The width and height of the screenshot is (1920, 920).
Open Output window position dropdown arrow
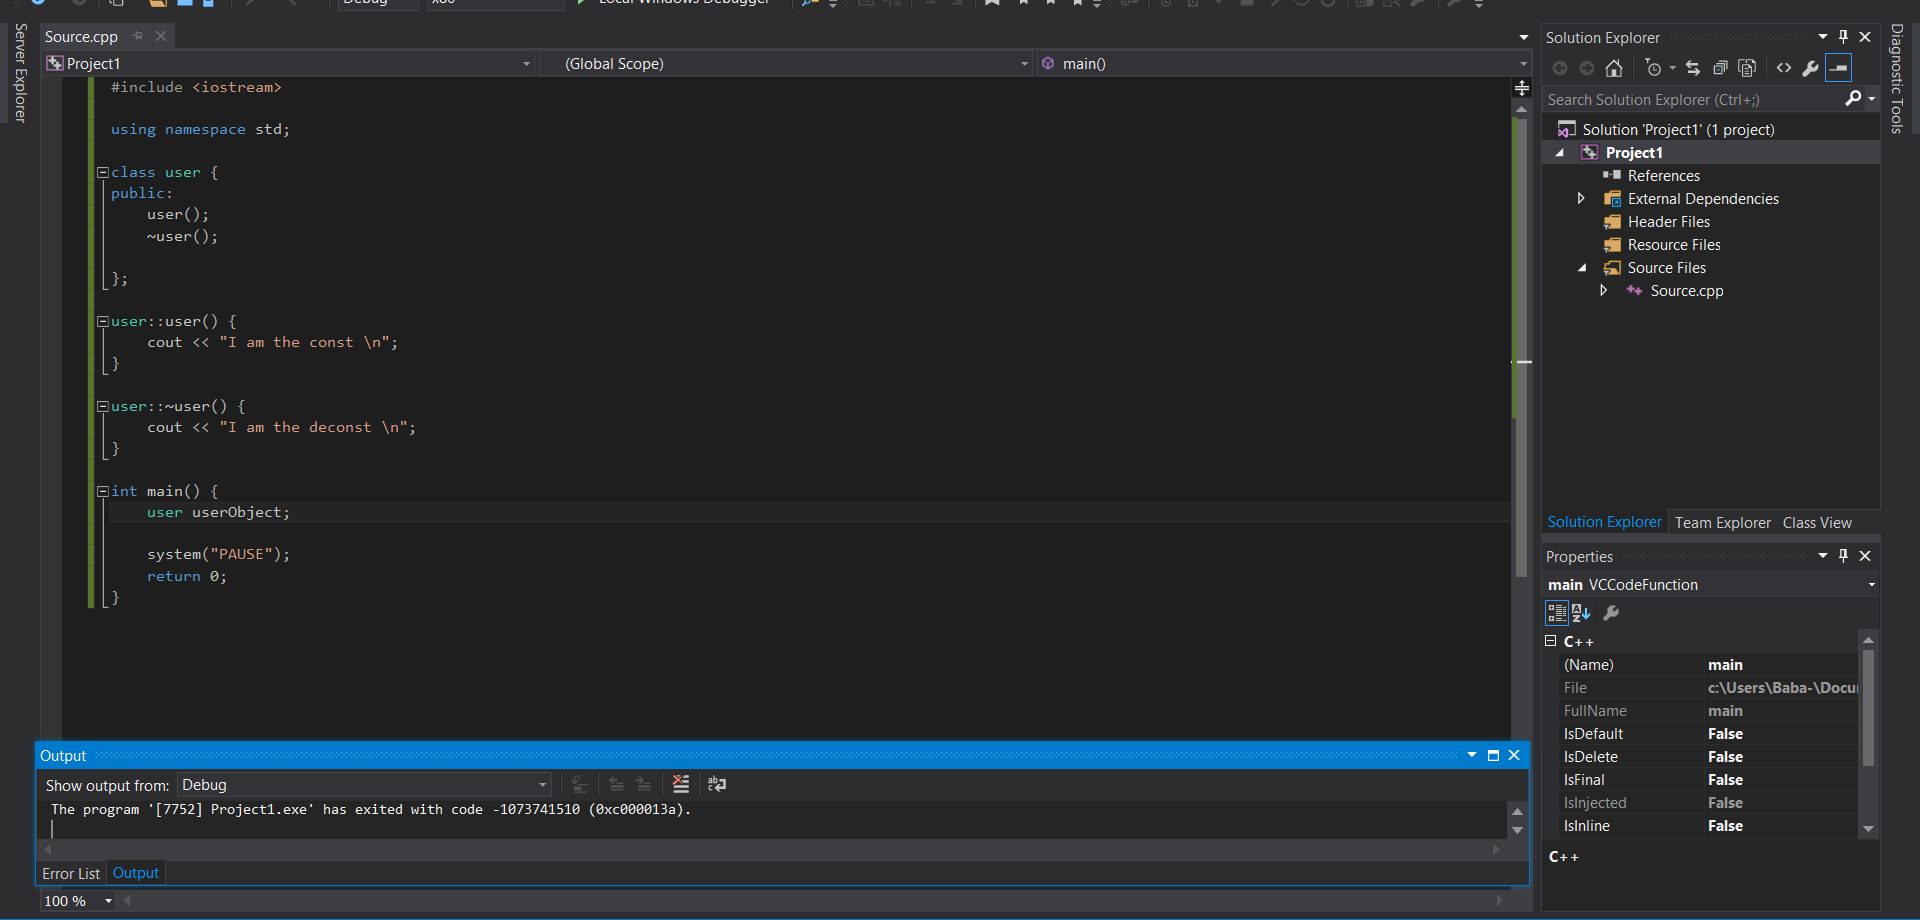(x=1472, y=756)
